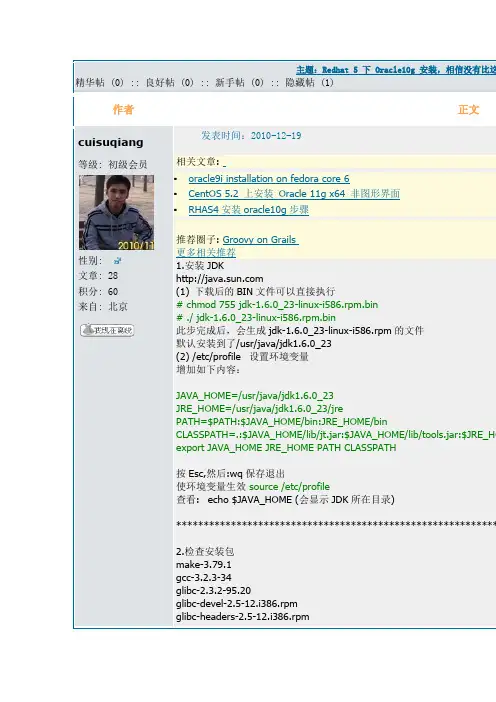The height and width of the screenshot is (702, 496).
Task: Select the 新手帖 (0) filter
Action: 239,82
